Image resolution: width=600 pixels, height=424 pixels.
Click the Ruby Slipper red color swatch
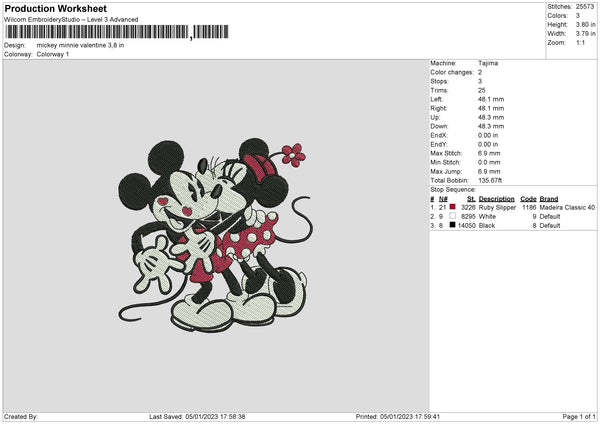pyautogui.click(x=453, y=207)
